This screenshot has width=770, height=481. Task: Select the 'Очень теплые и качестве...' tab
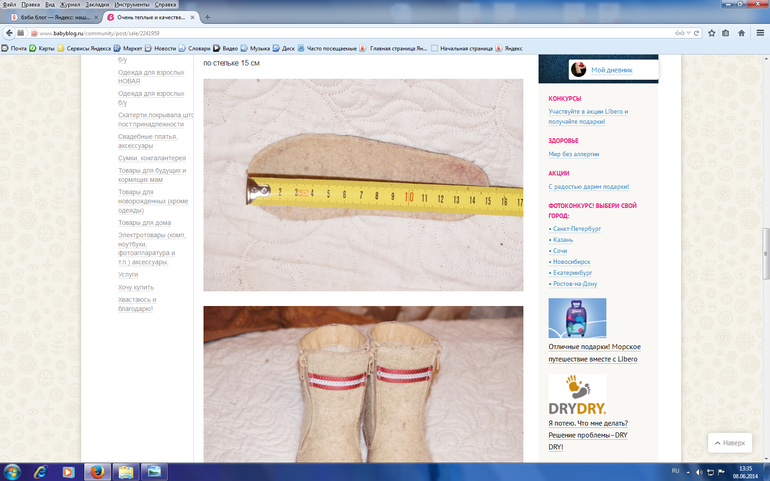click(151, 17)
